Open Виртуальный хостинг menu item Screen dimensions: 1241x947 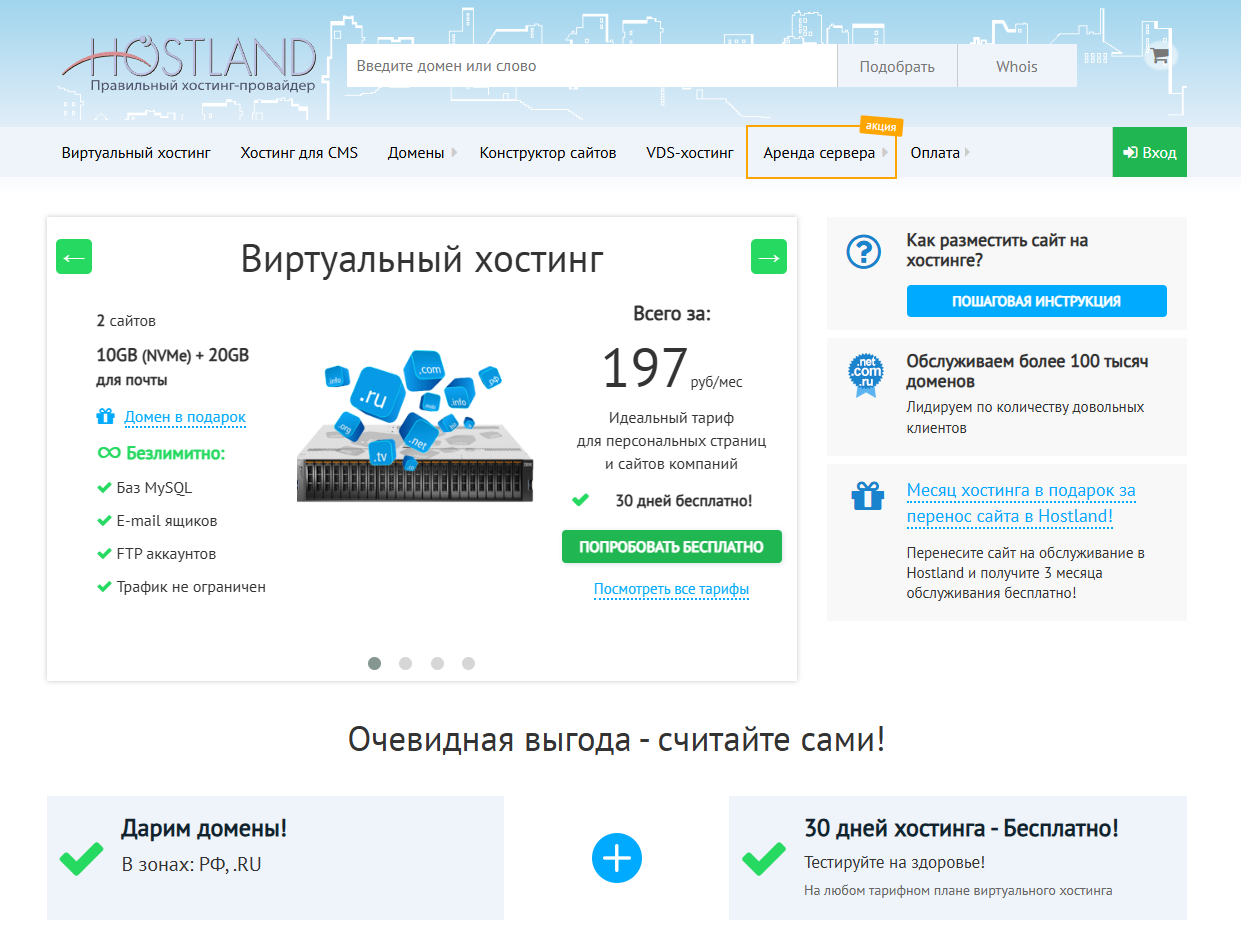[136, 153]
